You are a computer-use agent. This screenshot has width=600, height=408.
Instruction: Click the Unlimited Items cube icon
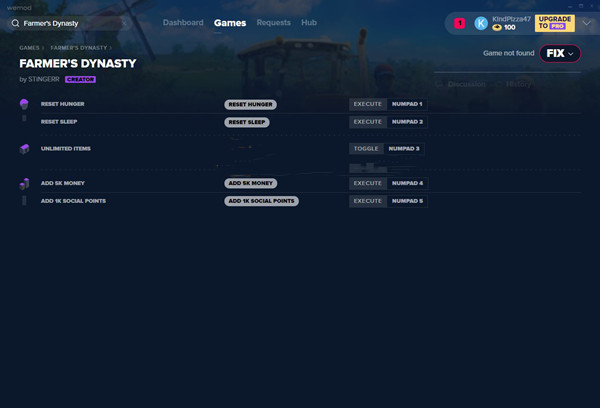pyautogui.click(x=24, y=149)
